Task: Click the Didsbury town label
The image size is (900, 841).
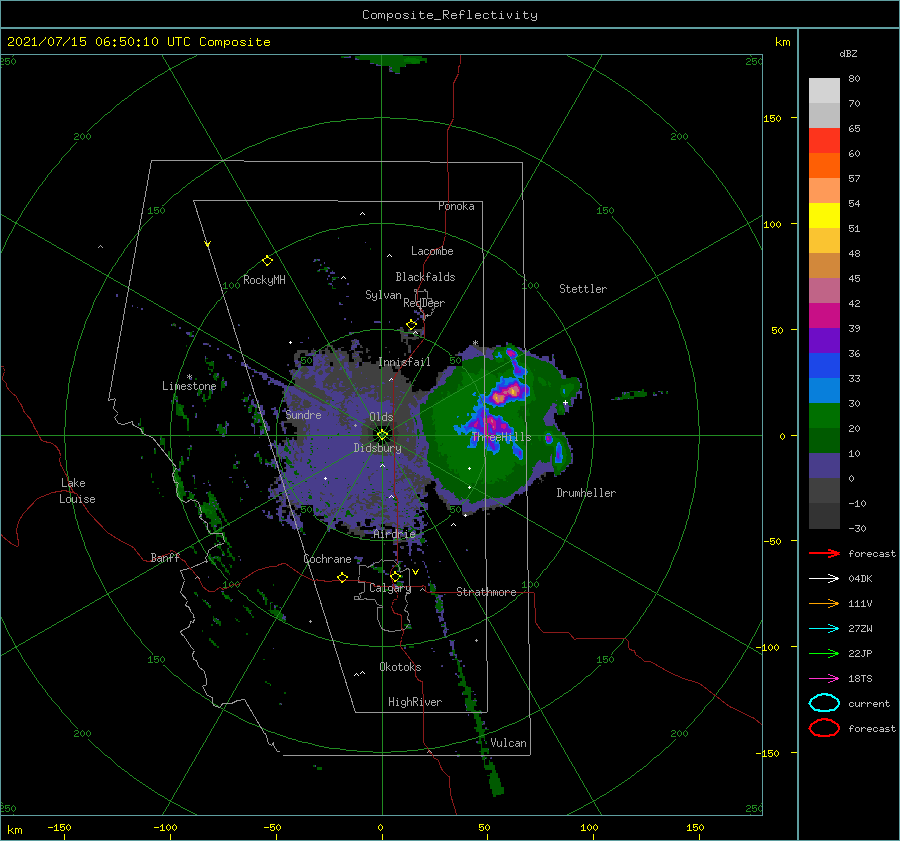Action: [378, 448]
